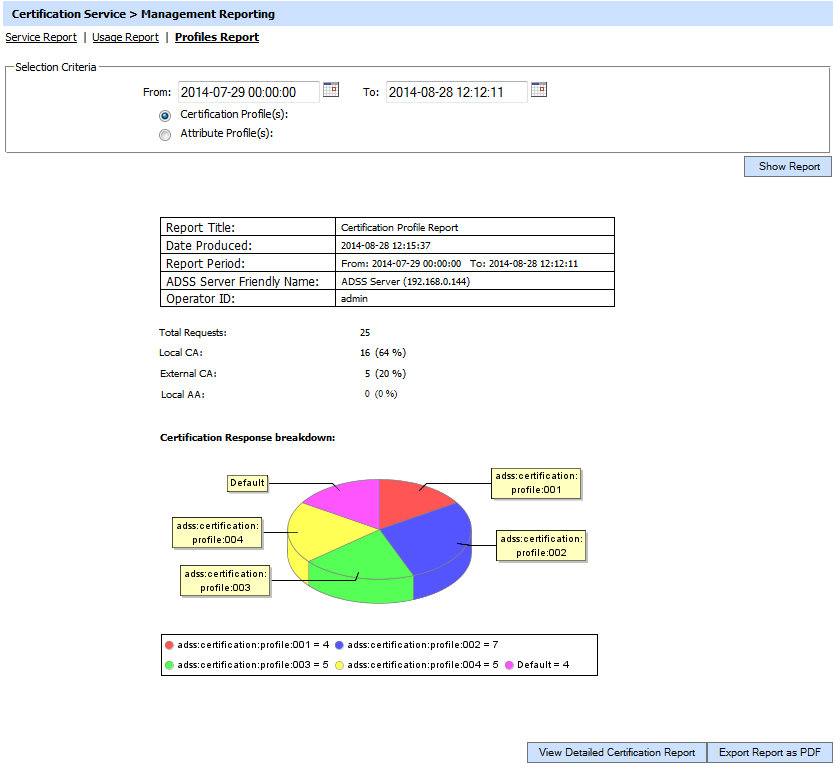The height and width of the screenshot is (772, 836).
Task: Open the Profiles Report tab
Action: [217, 37]
